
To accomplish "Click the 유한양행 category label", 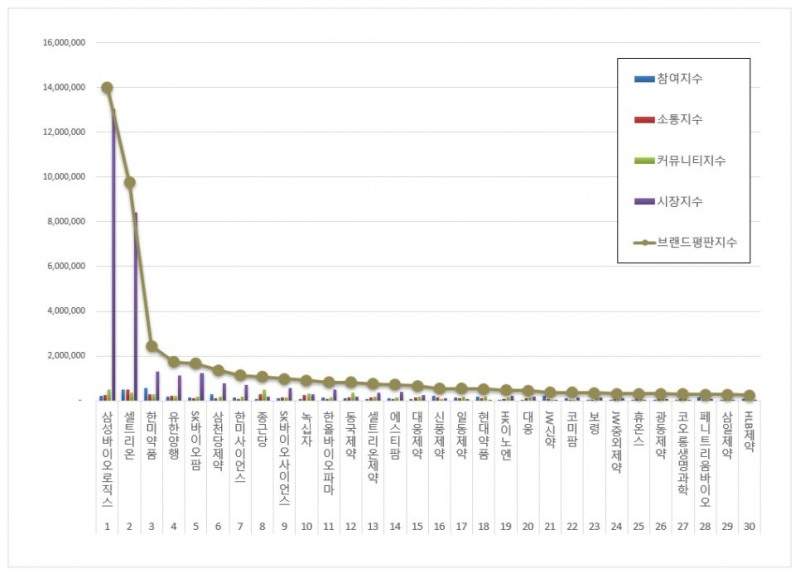I will click(x=173, y=435).
